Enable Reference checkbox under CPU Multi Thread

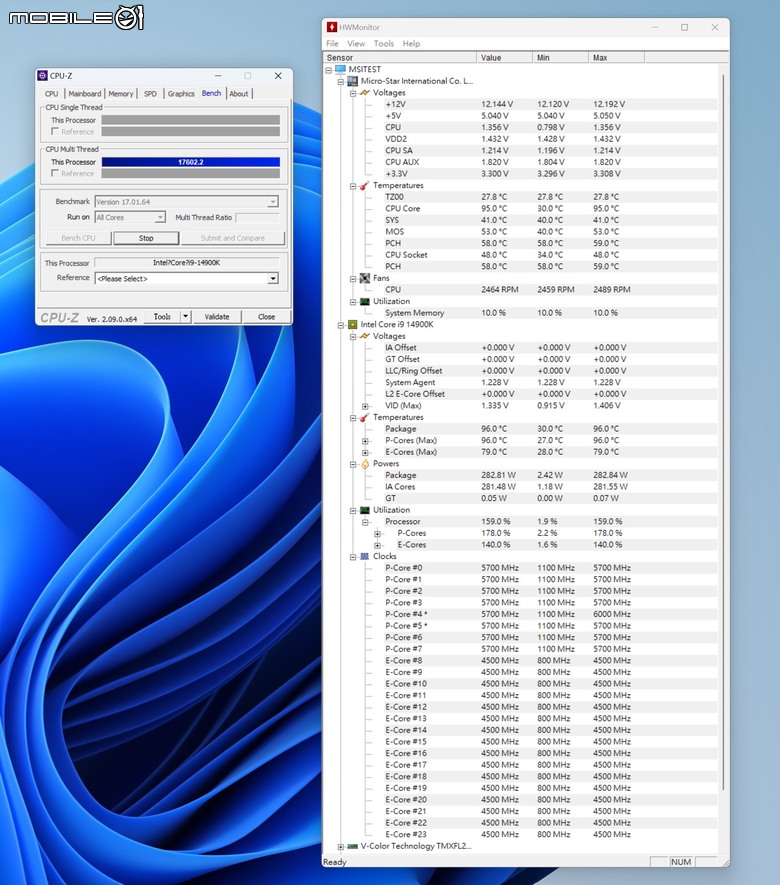coord(55,173)
